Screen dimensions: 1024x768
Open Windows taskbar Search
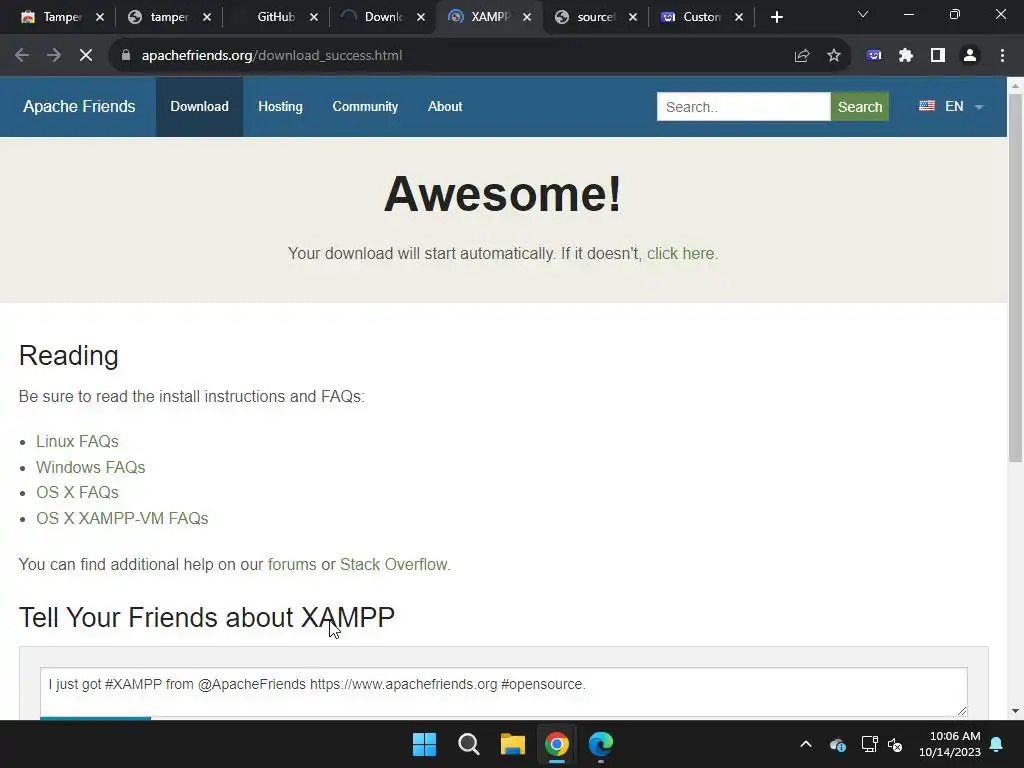pos(468,744)
